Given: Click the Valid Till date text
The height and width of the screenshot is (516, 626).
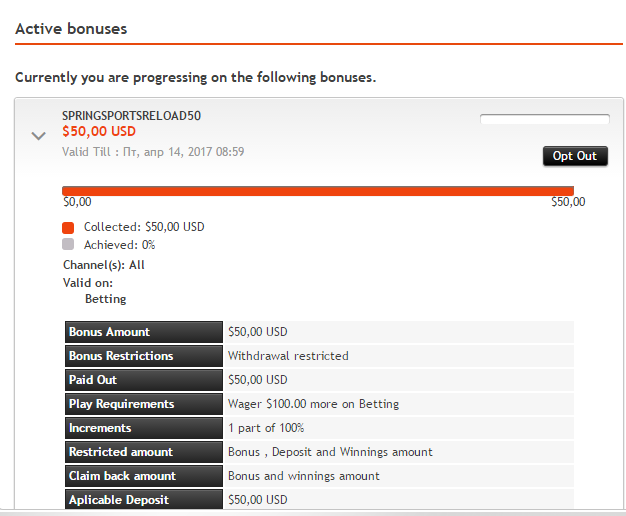Looking at the screenshot, I should [153, 152].
